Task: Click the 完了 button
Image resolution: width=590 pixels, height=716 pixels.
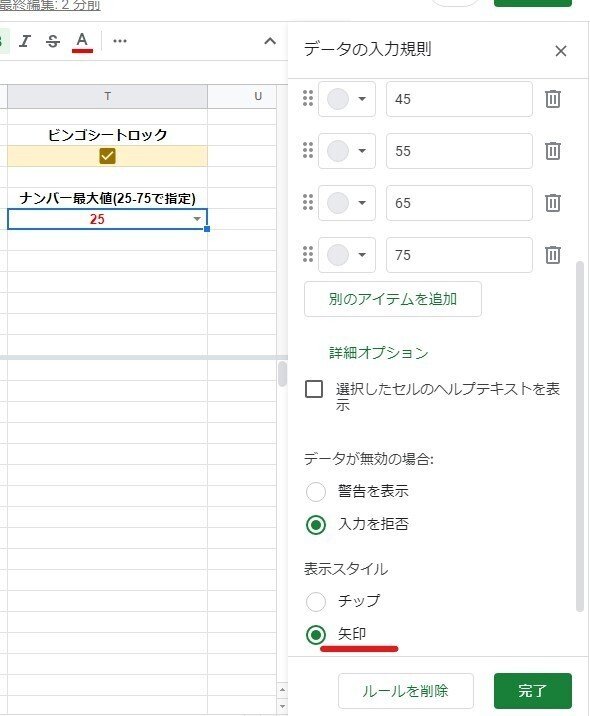Action: click(x=533, y=691)
